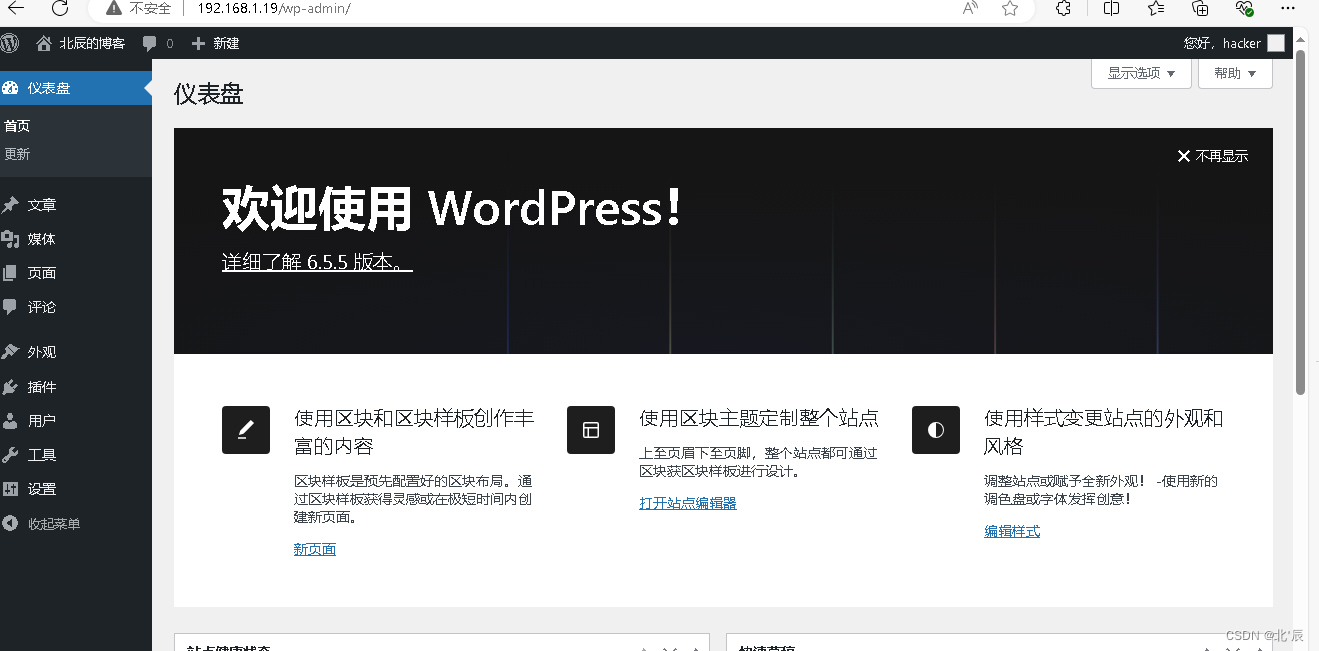Screen dimensions: 1319x651
Task: Click the 北辰的博客 site name link
Action: pos(92,43)
